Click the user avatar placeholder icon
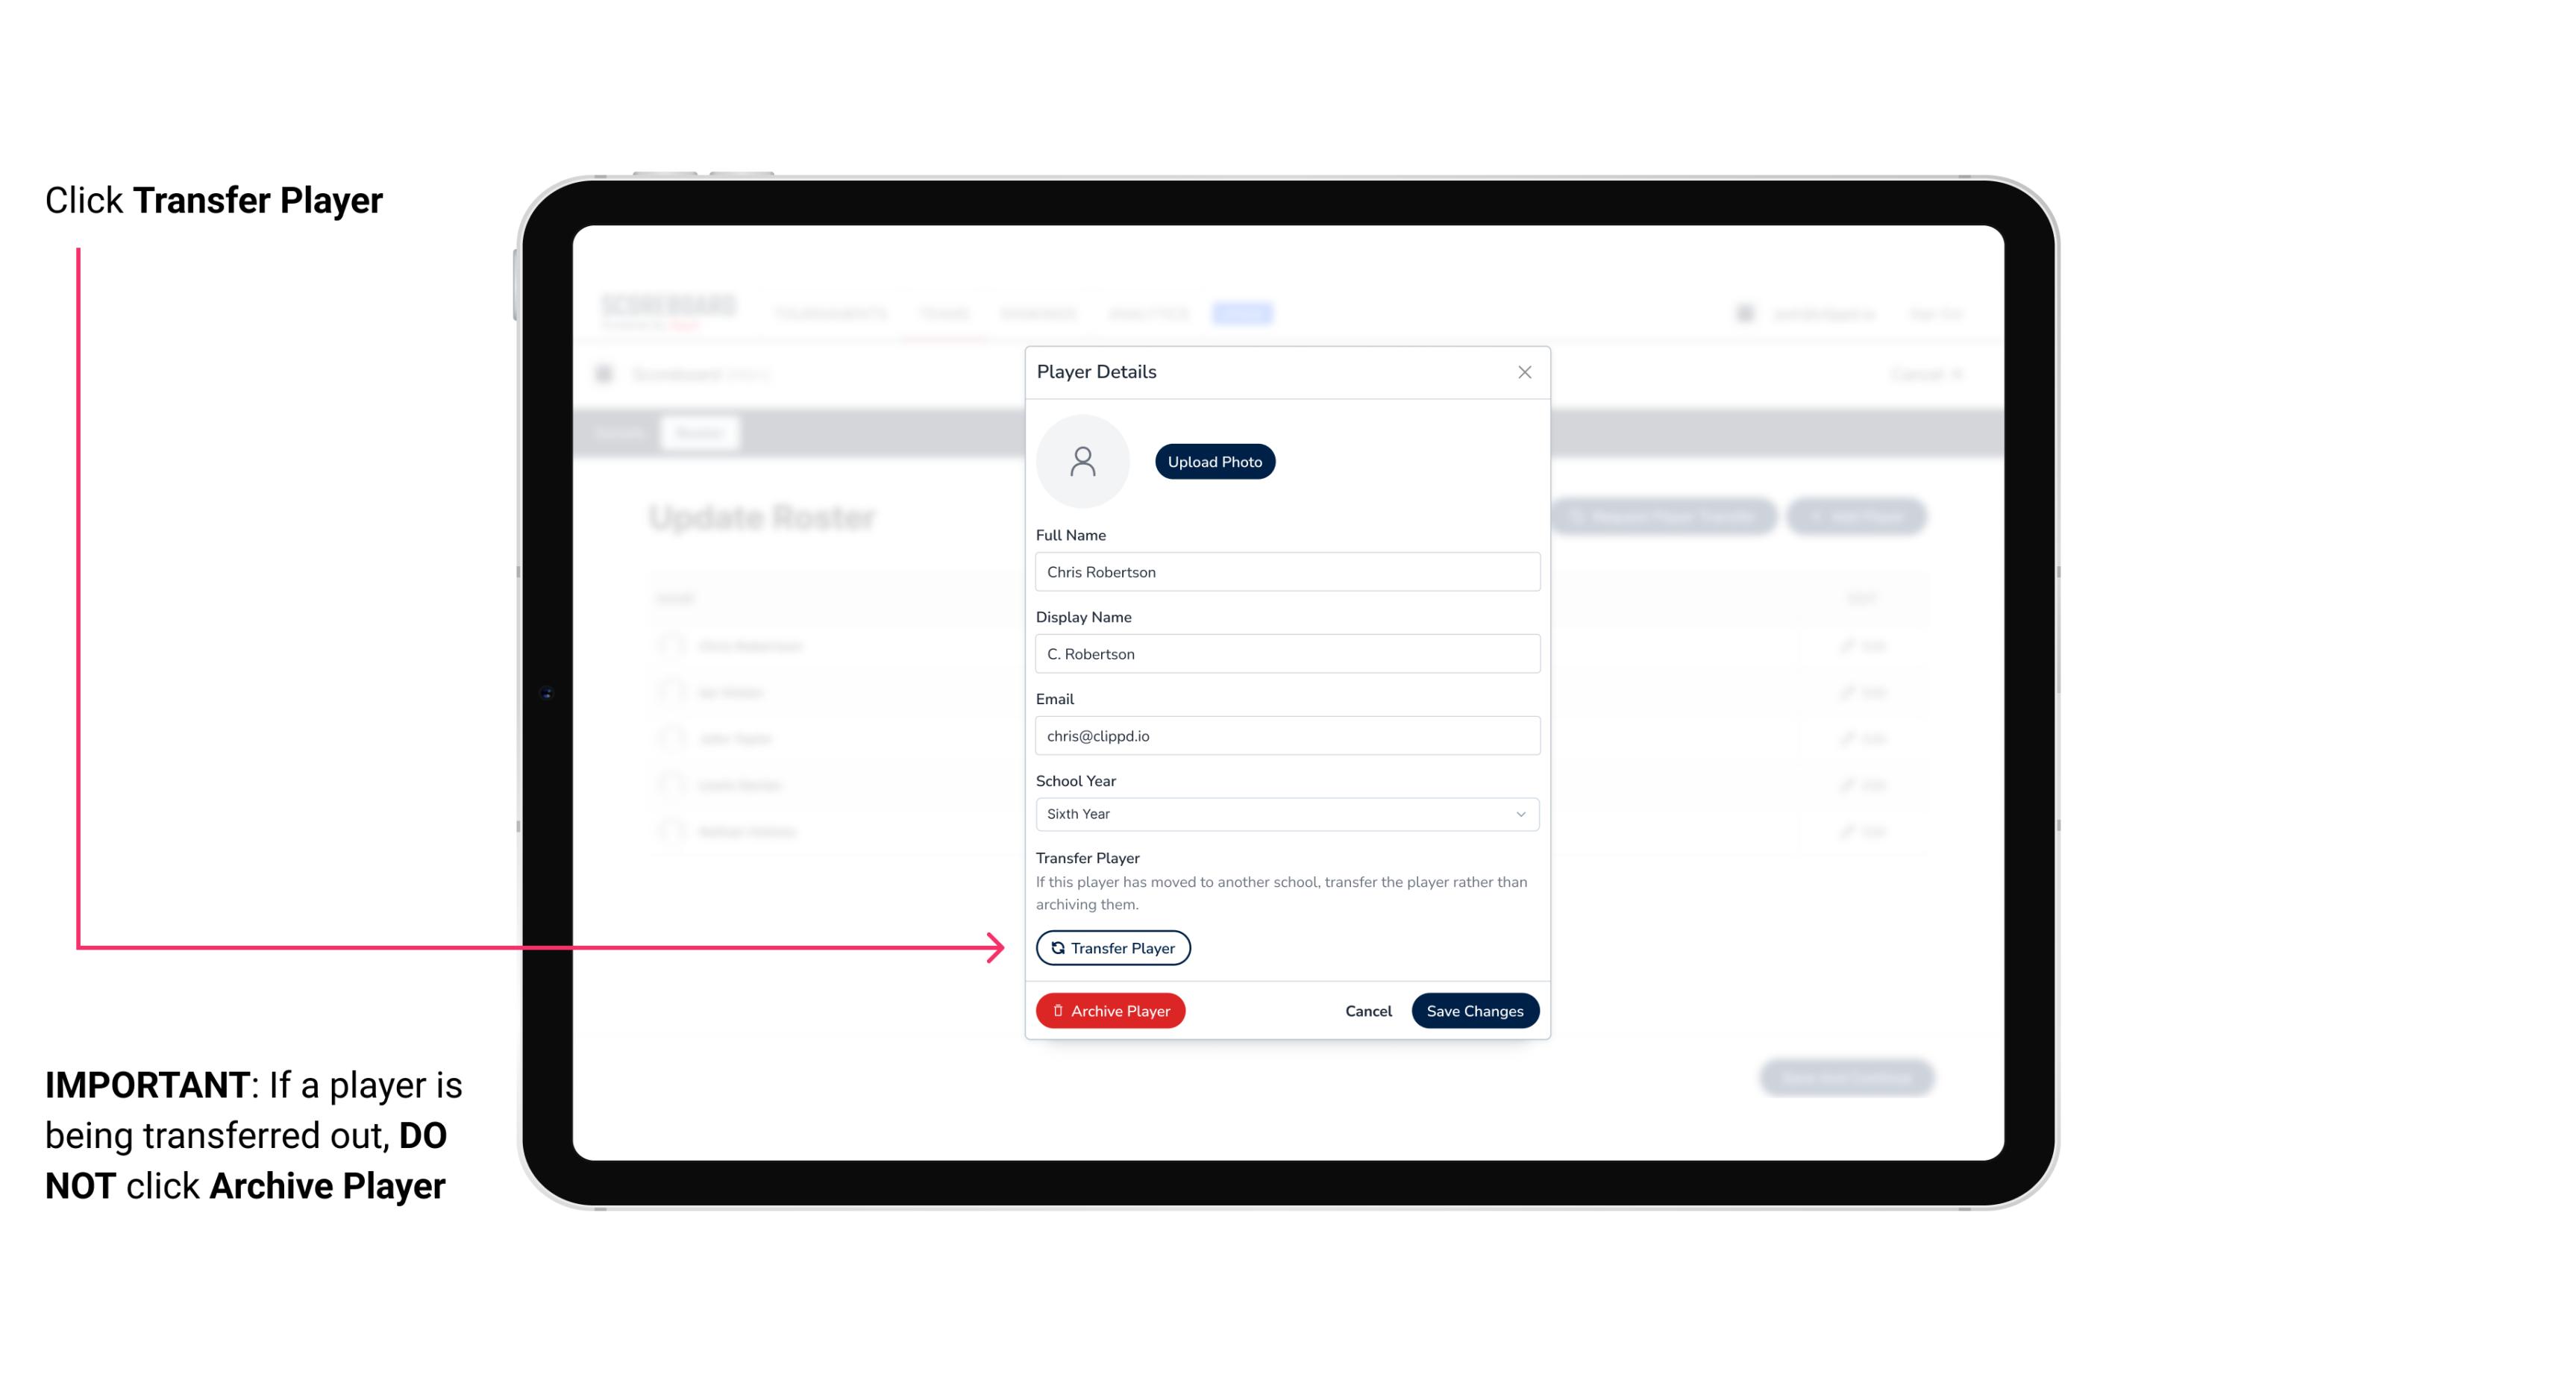The width and height of the screenshot is (2576, 1386). pos(1082,461)
